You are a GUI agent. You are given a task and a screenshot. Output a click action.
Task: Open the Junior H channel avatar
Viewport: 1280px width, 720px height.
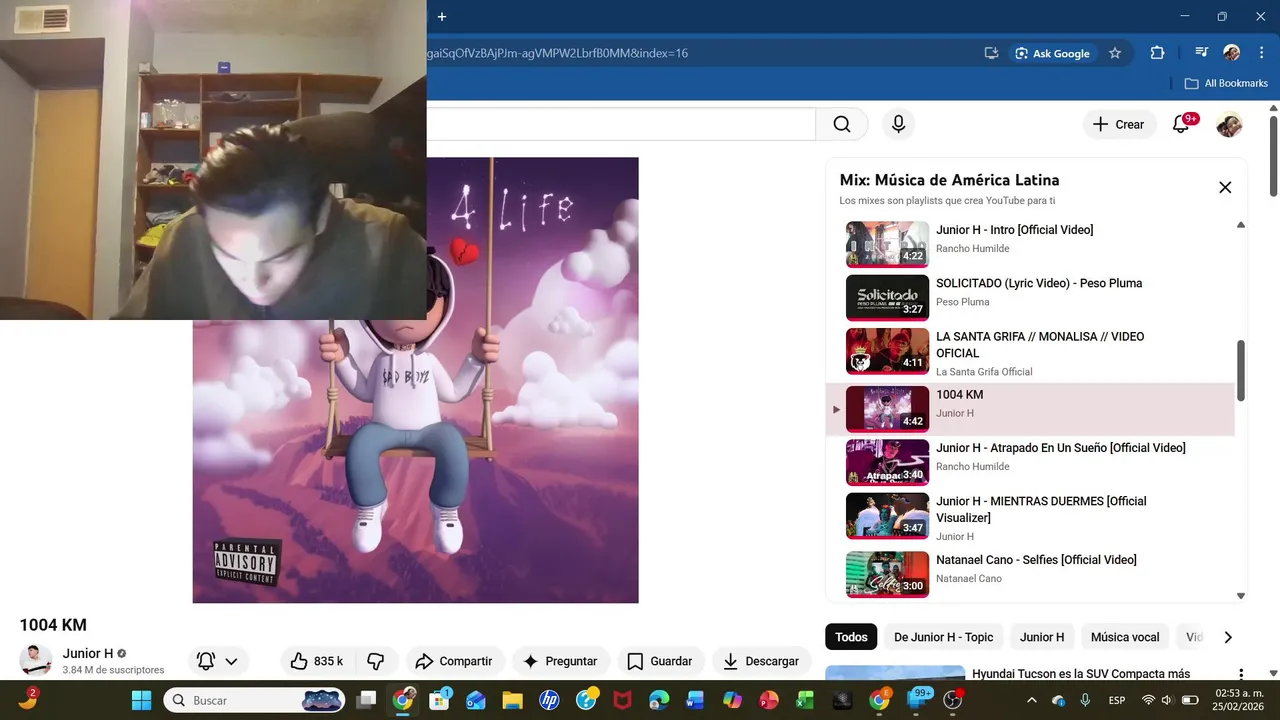(x=36, y=660)
